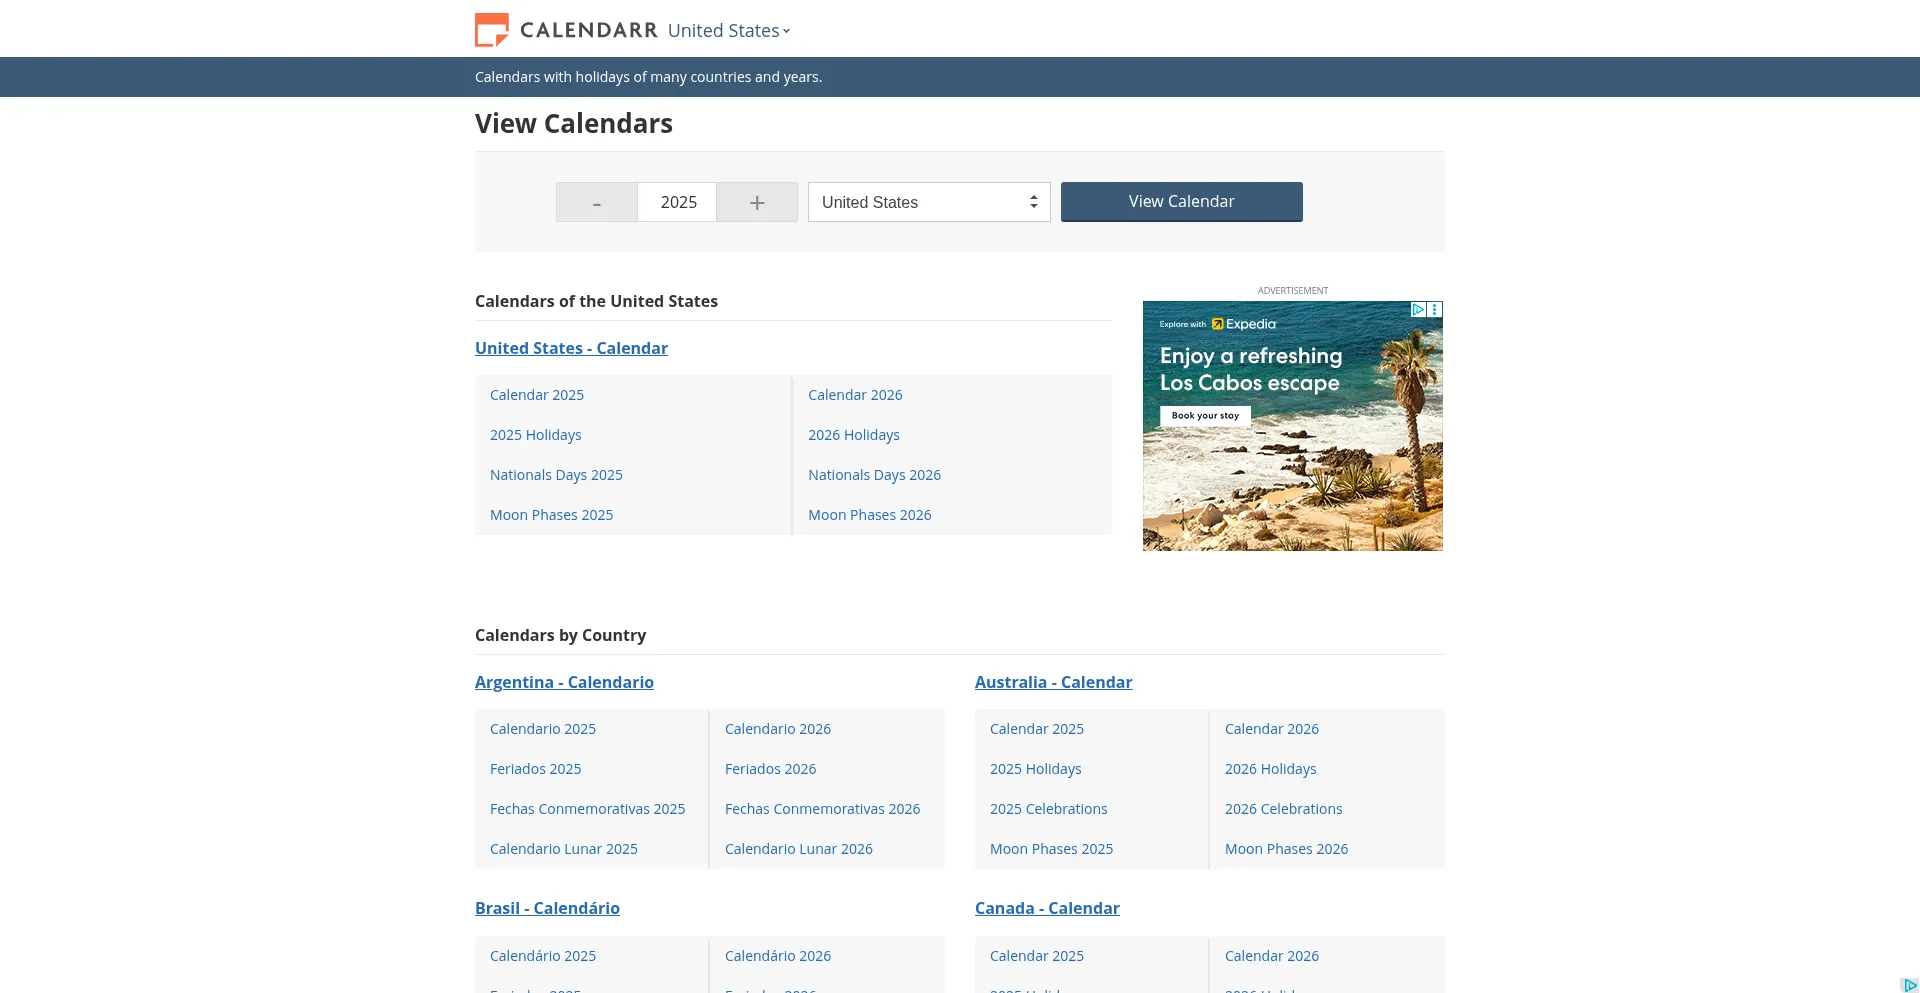Open Feriados 2025 under Argentina
Image resolution: width=1920 pixels, height=993 pixels.
click(535, 768)
